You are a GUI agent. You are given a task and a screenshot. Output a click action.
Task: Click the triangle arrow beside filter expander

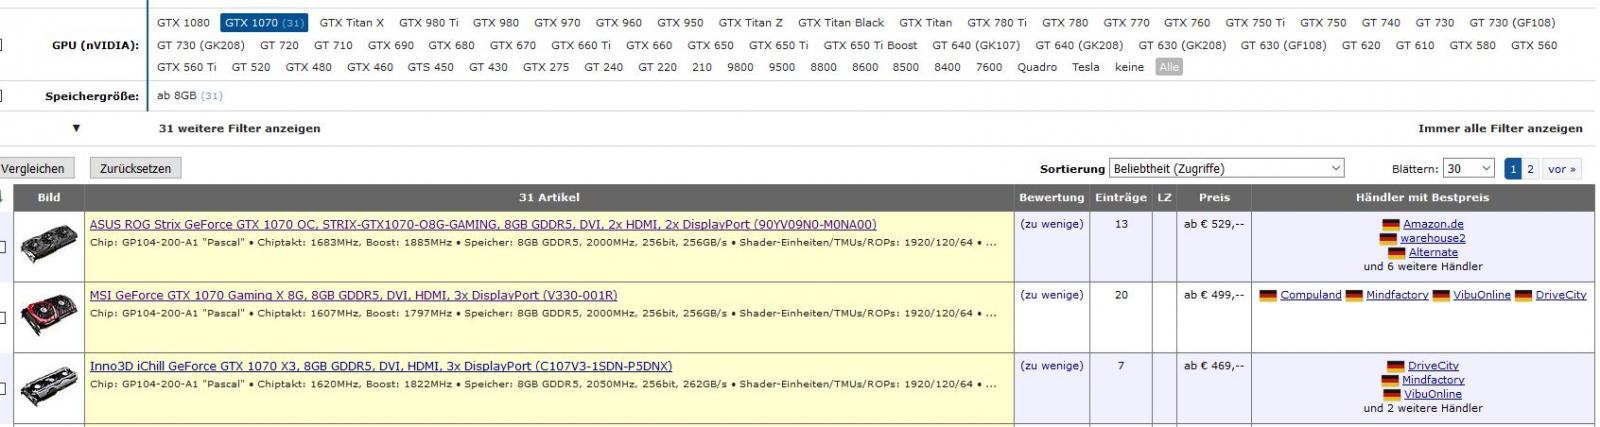[x=76, y=129]
